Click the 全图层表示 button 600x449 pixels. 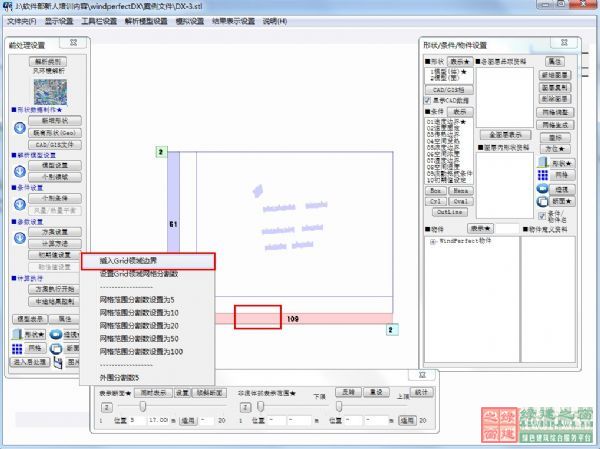point(502,133)
